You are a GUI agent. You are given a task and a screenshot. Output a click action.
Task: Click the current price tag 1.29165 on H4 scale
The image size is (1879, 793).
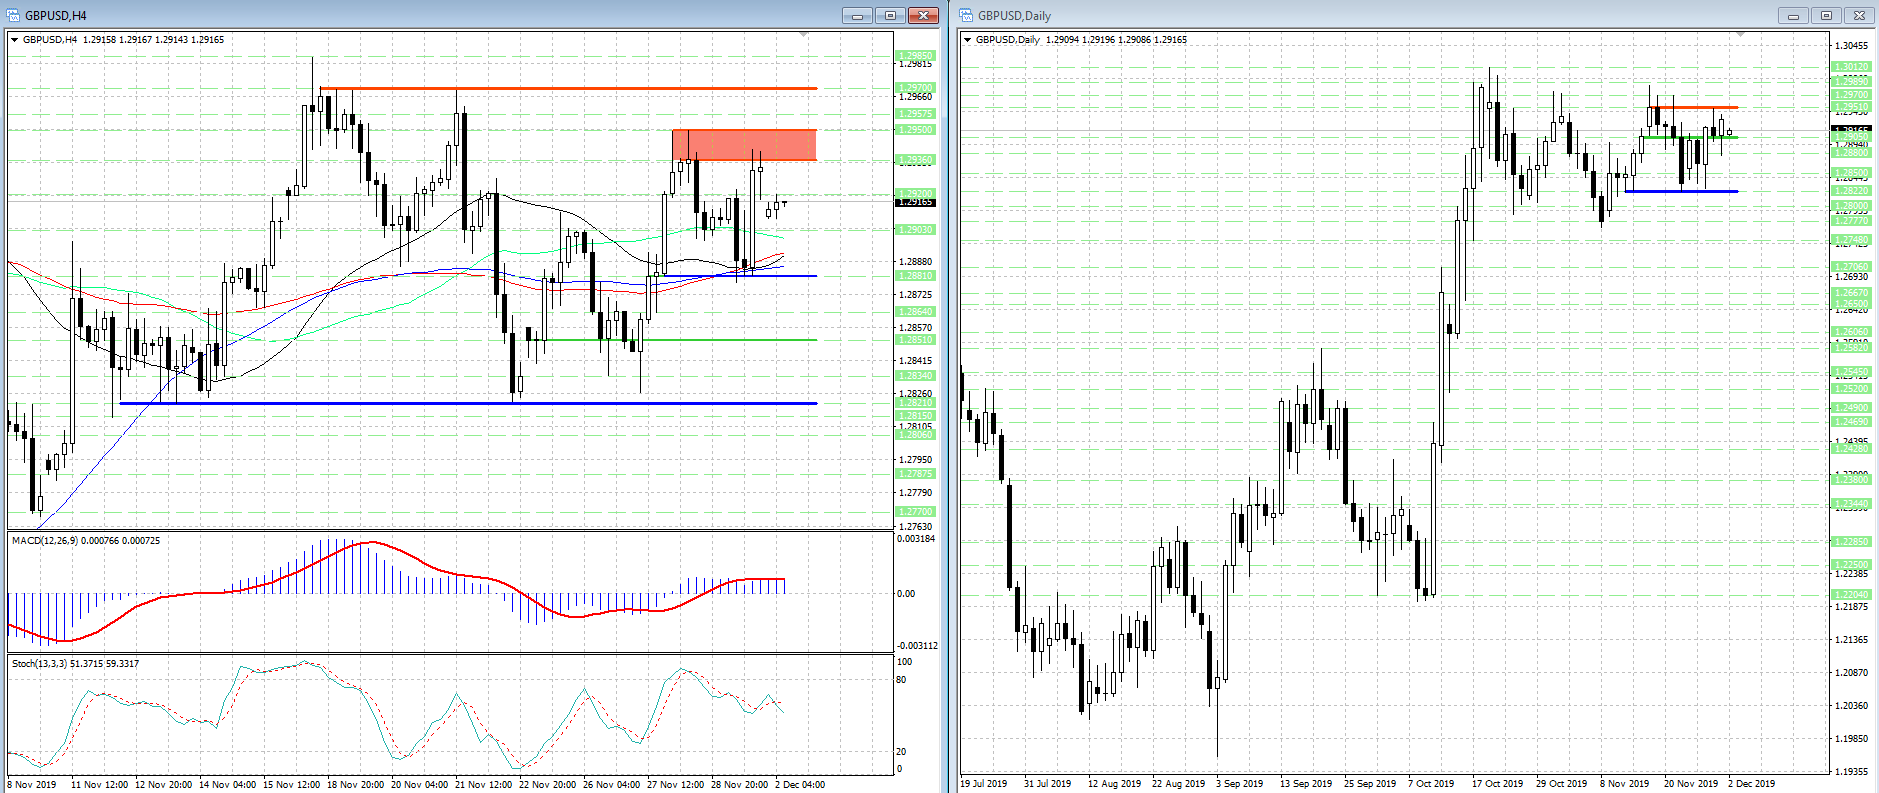coord(916,202)
